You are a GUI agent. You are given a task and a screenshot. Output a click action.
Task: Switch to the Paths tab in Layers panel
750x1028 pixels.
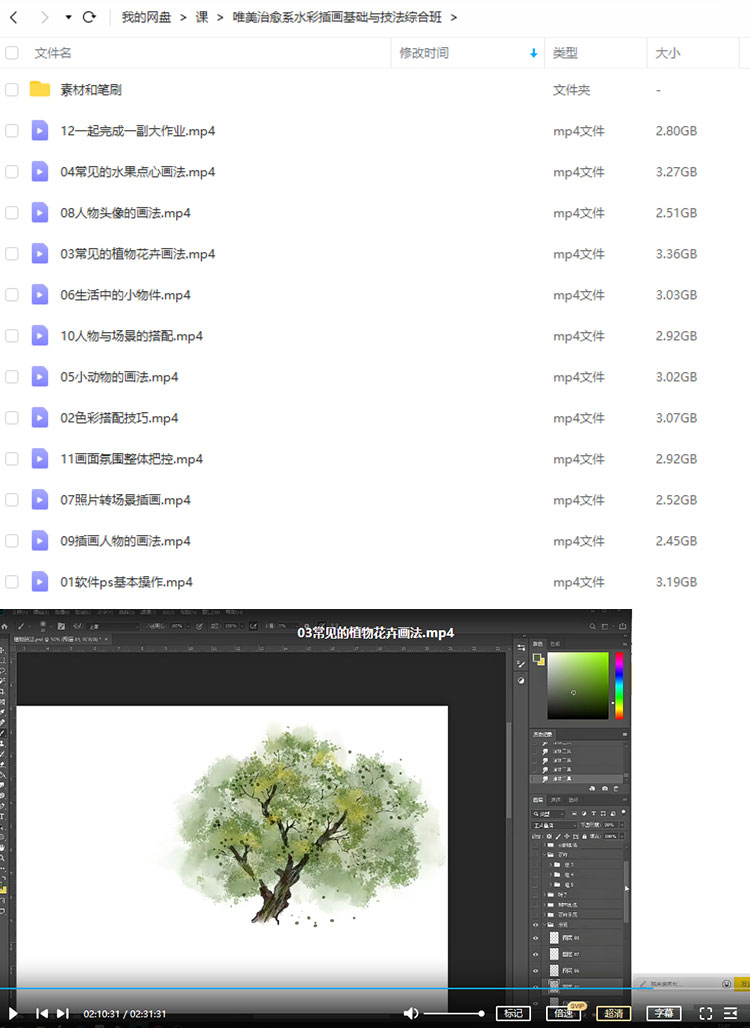point(573,800)
